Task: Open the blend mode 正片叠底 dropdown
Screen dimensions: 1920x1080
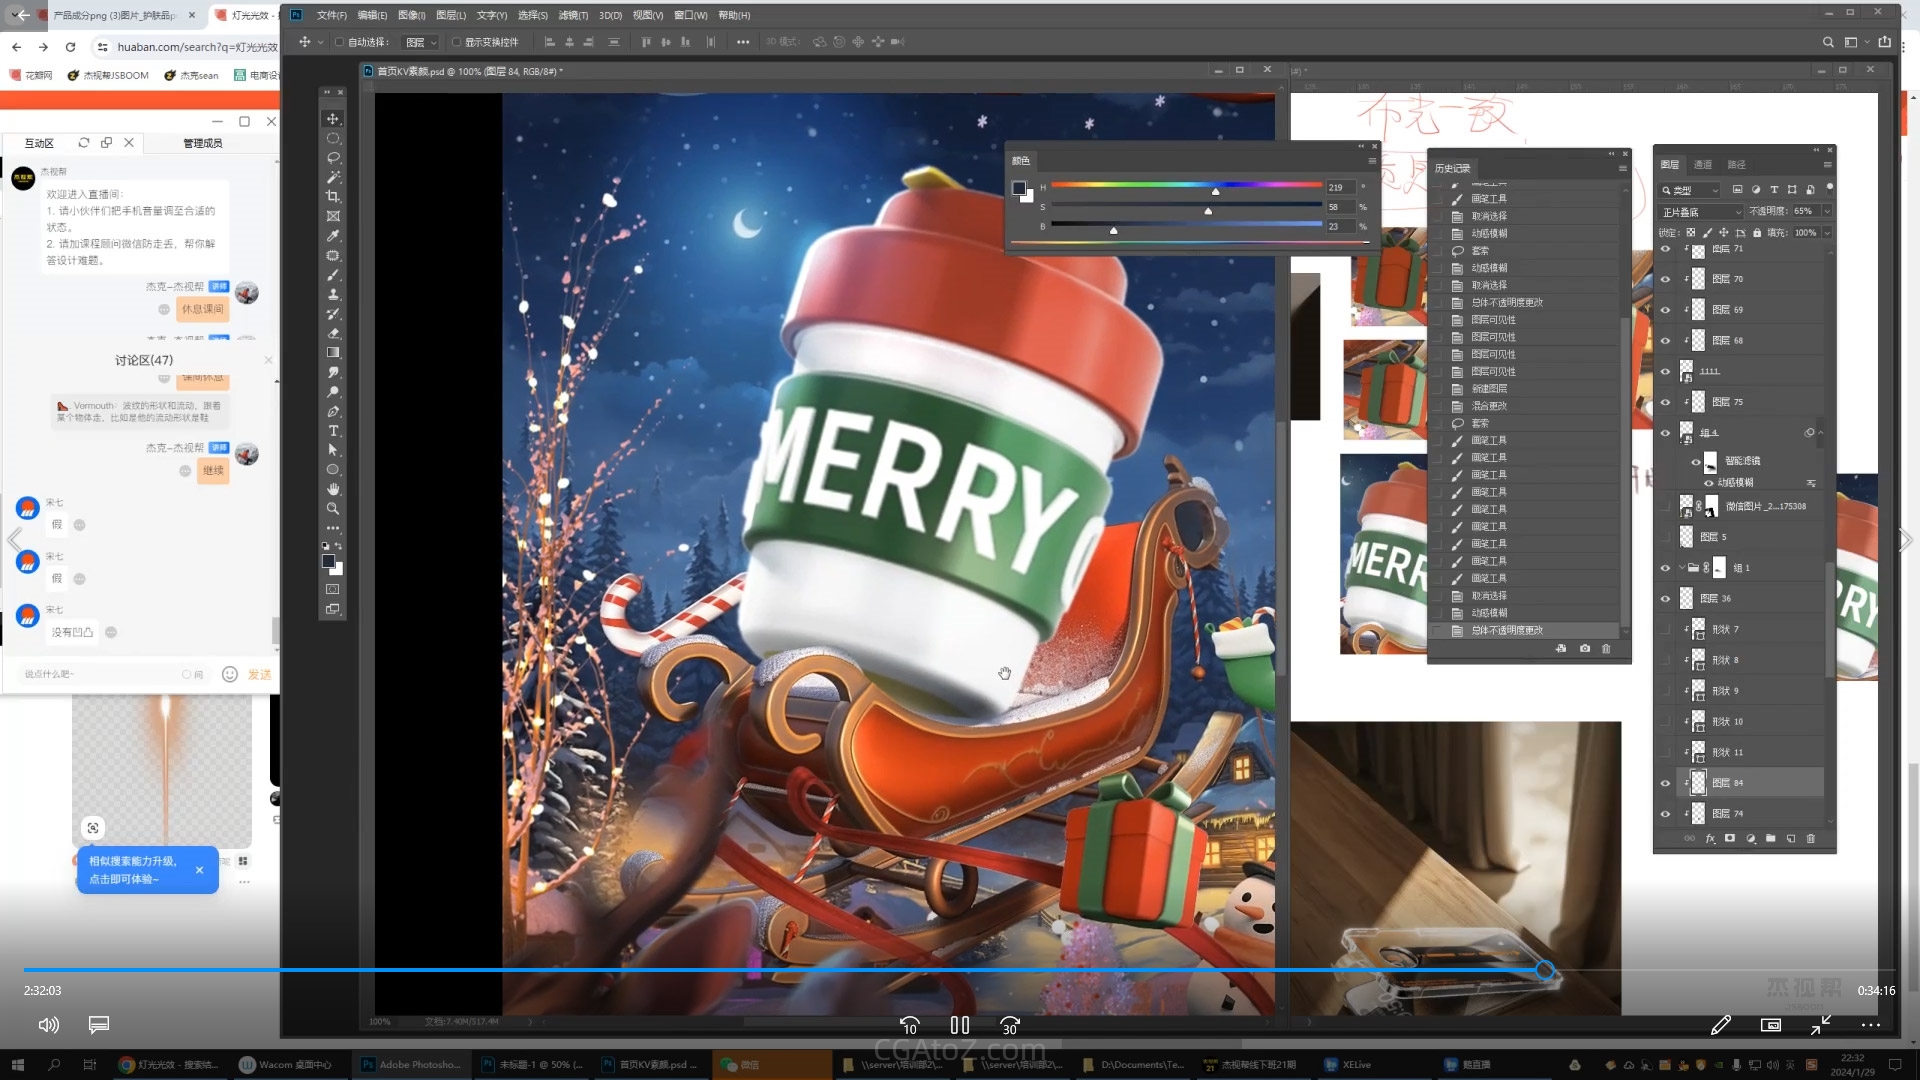Action: pyautogui.click(x=1702, y=212)
